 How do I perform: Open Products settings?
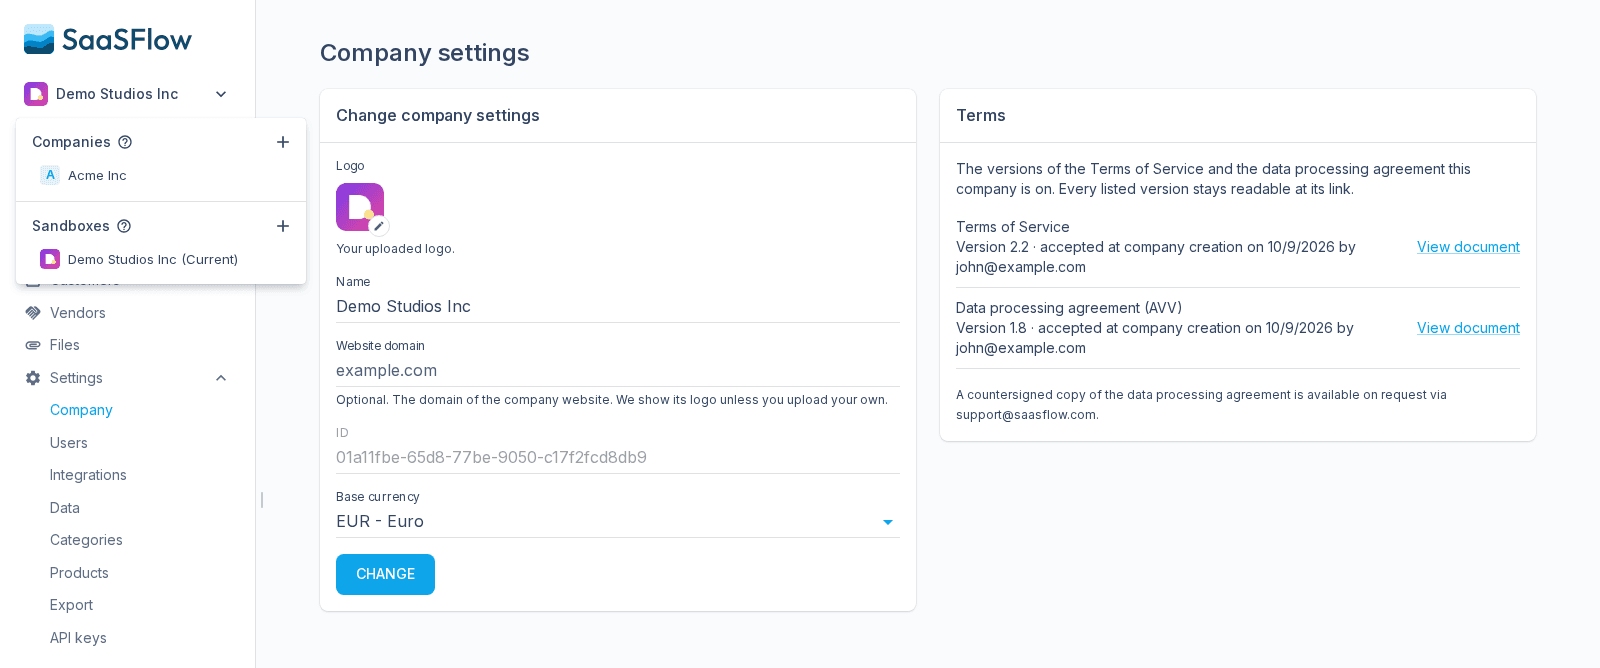[79, 573]
